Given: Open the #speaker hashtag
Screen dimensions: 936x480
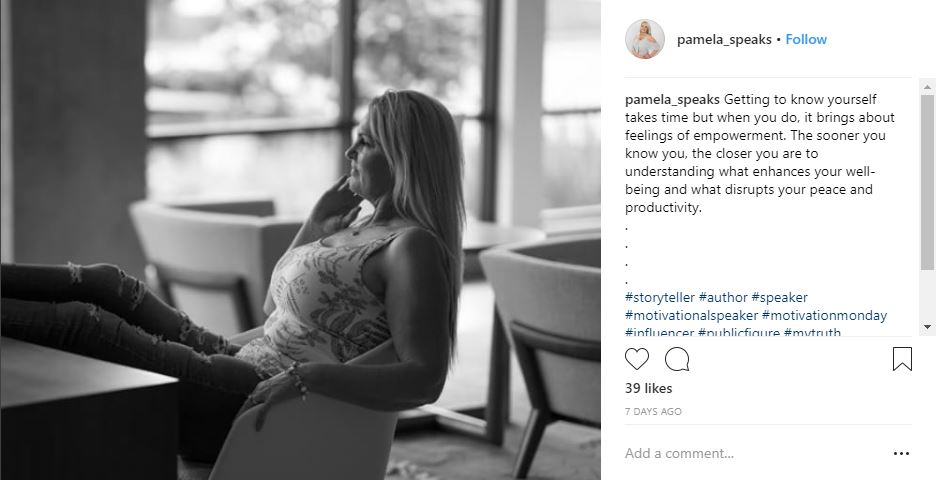Looking at the screenshot, I should pos(779,297).
